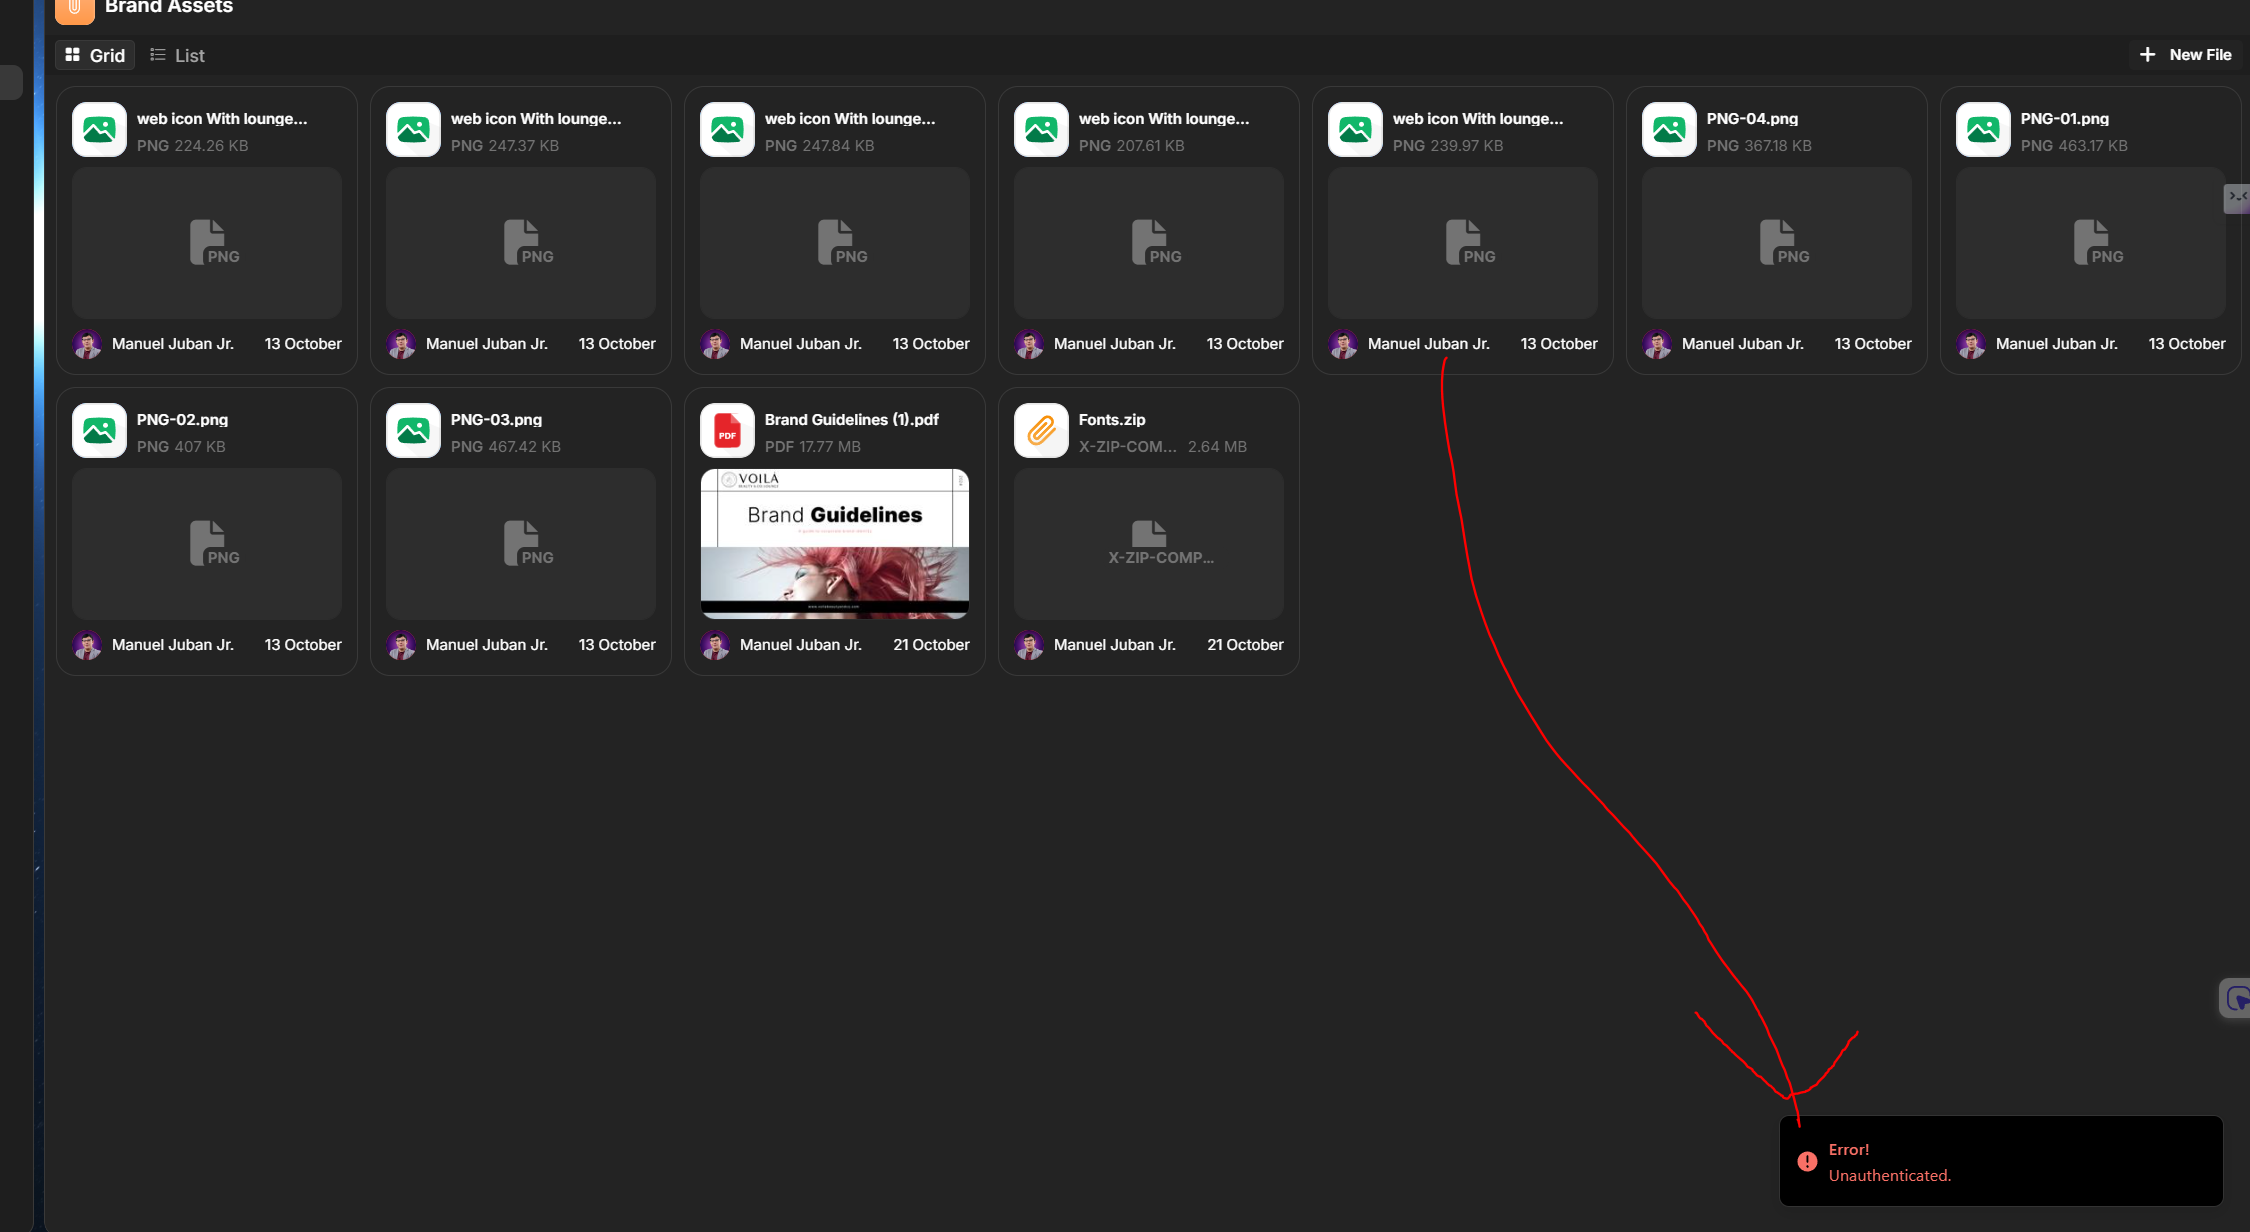The image size is (2250, 1232).
Task: Click the green image icon for PNG-01.png
Action: (1983, 130)
